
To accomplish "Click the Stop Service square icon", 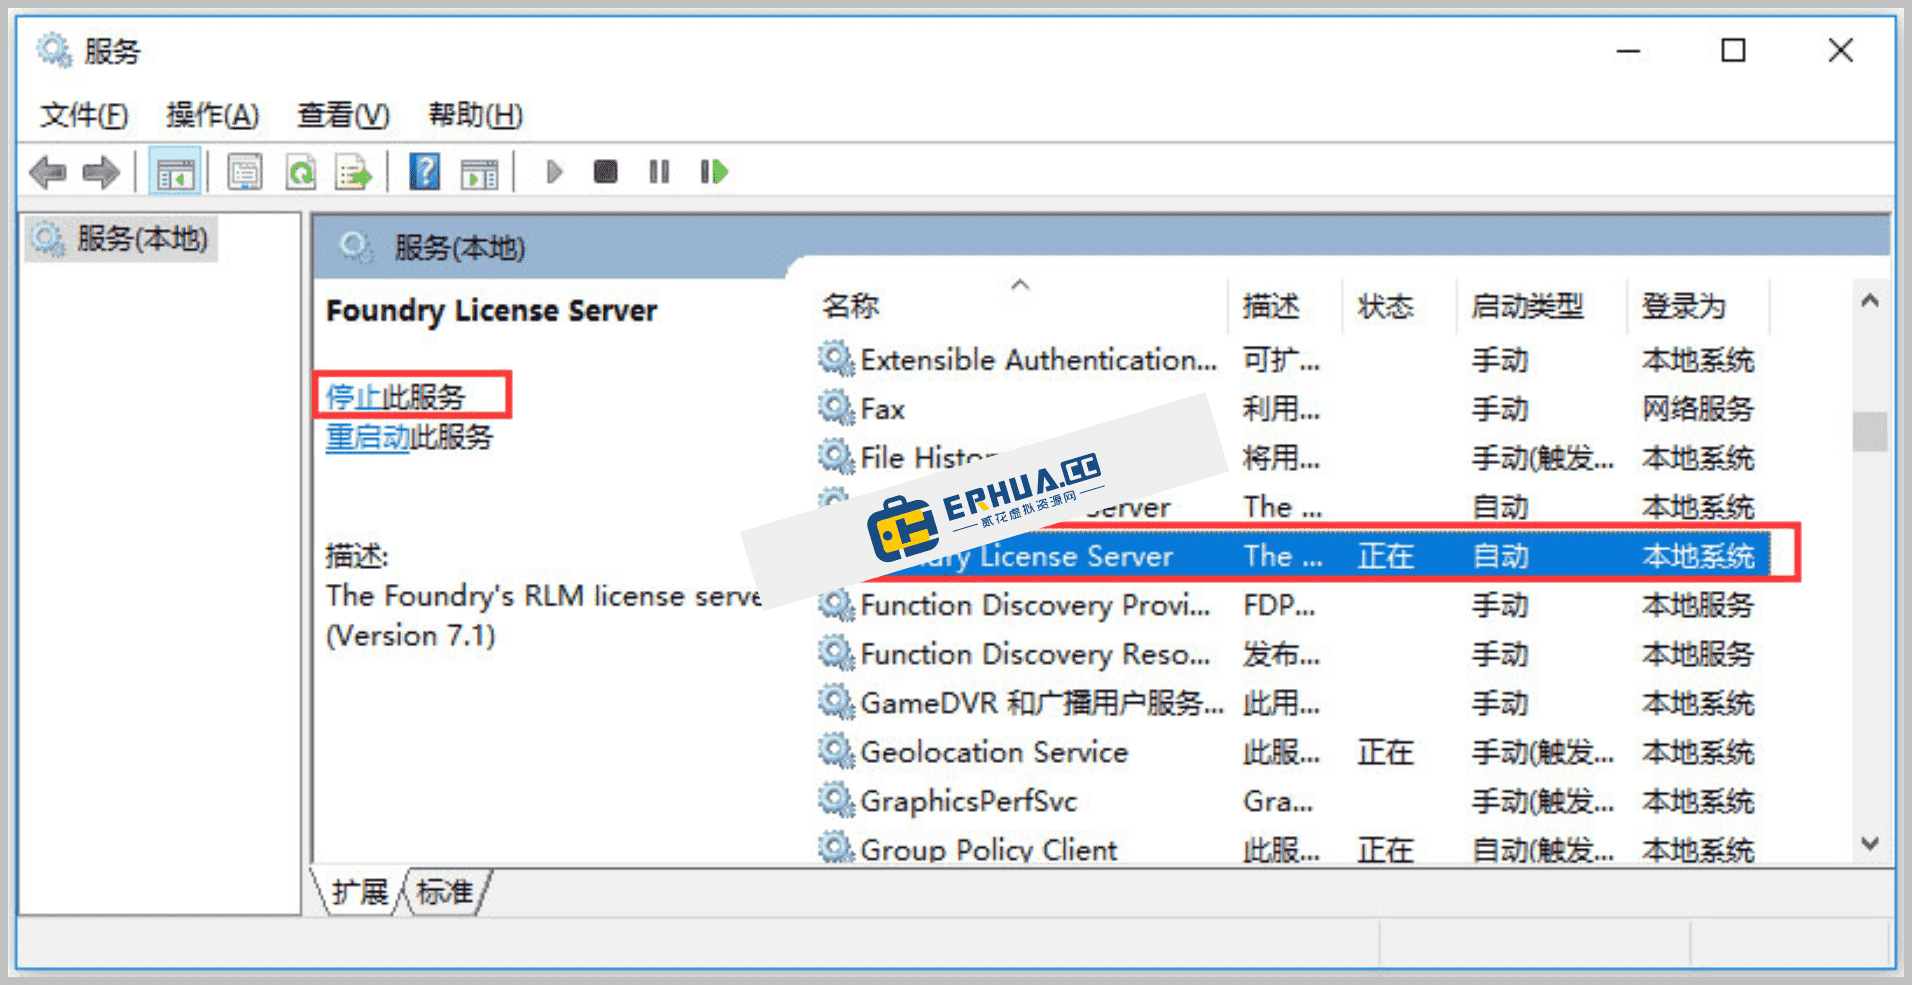I will point(605,172).
